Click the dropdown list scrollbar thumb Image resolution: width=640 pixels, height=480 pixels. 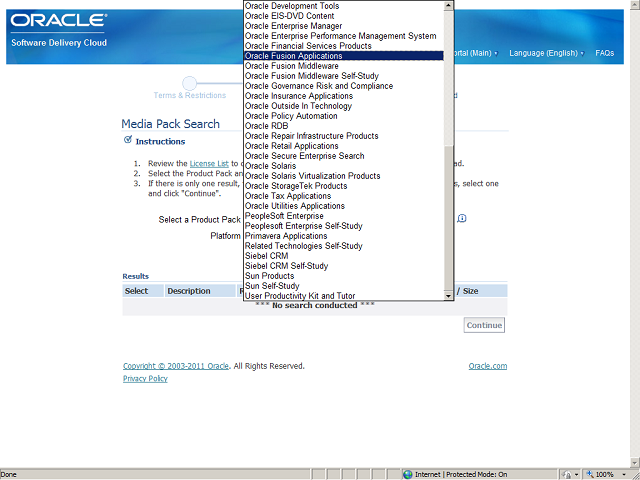[448, 216]
